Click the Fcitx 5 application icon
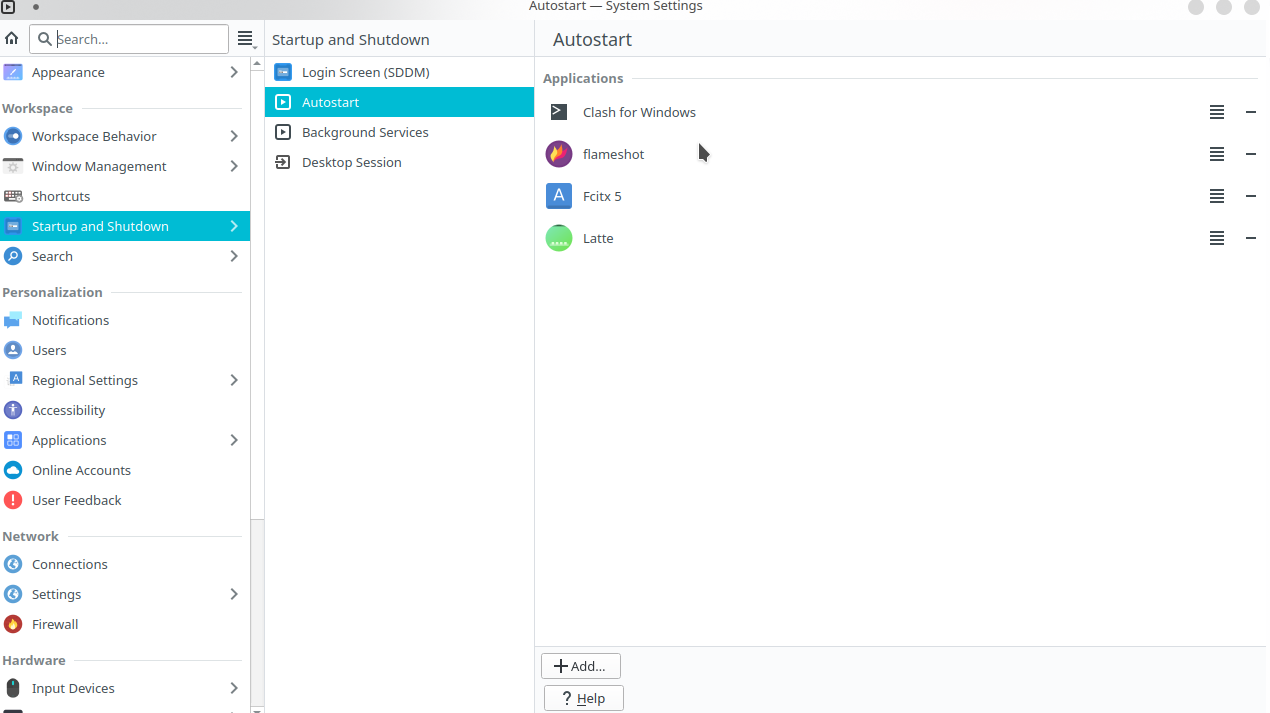Screen dimensions: 1270x713 pos(559,196)
